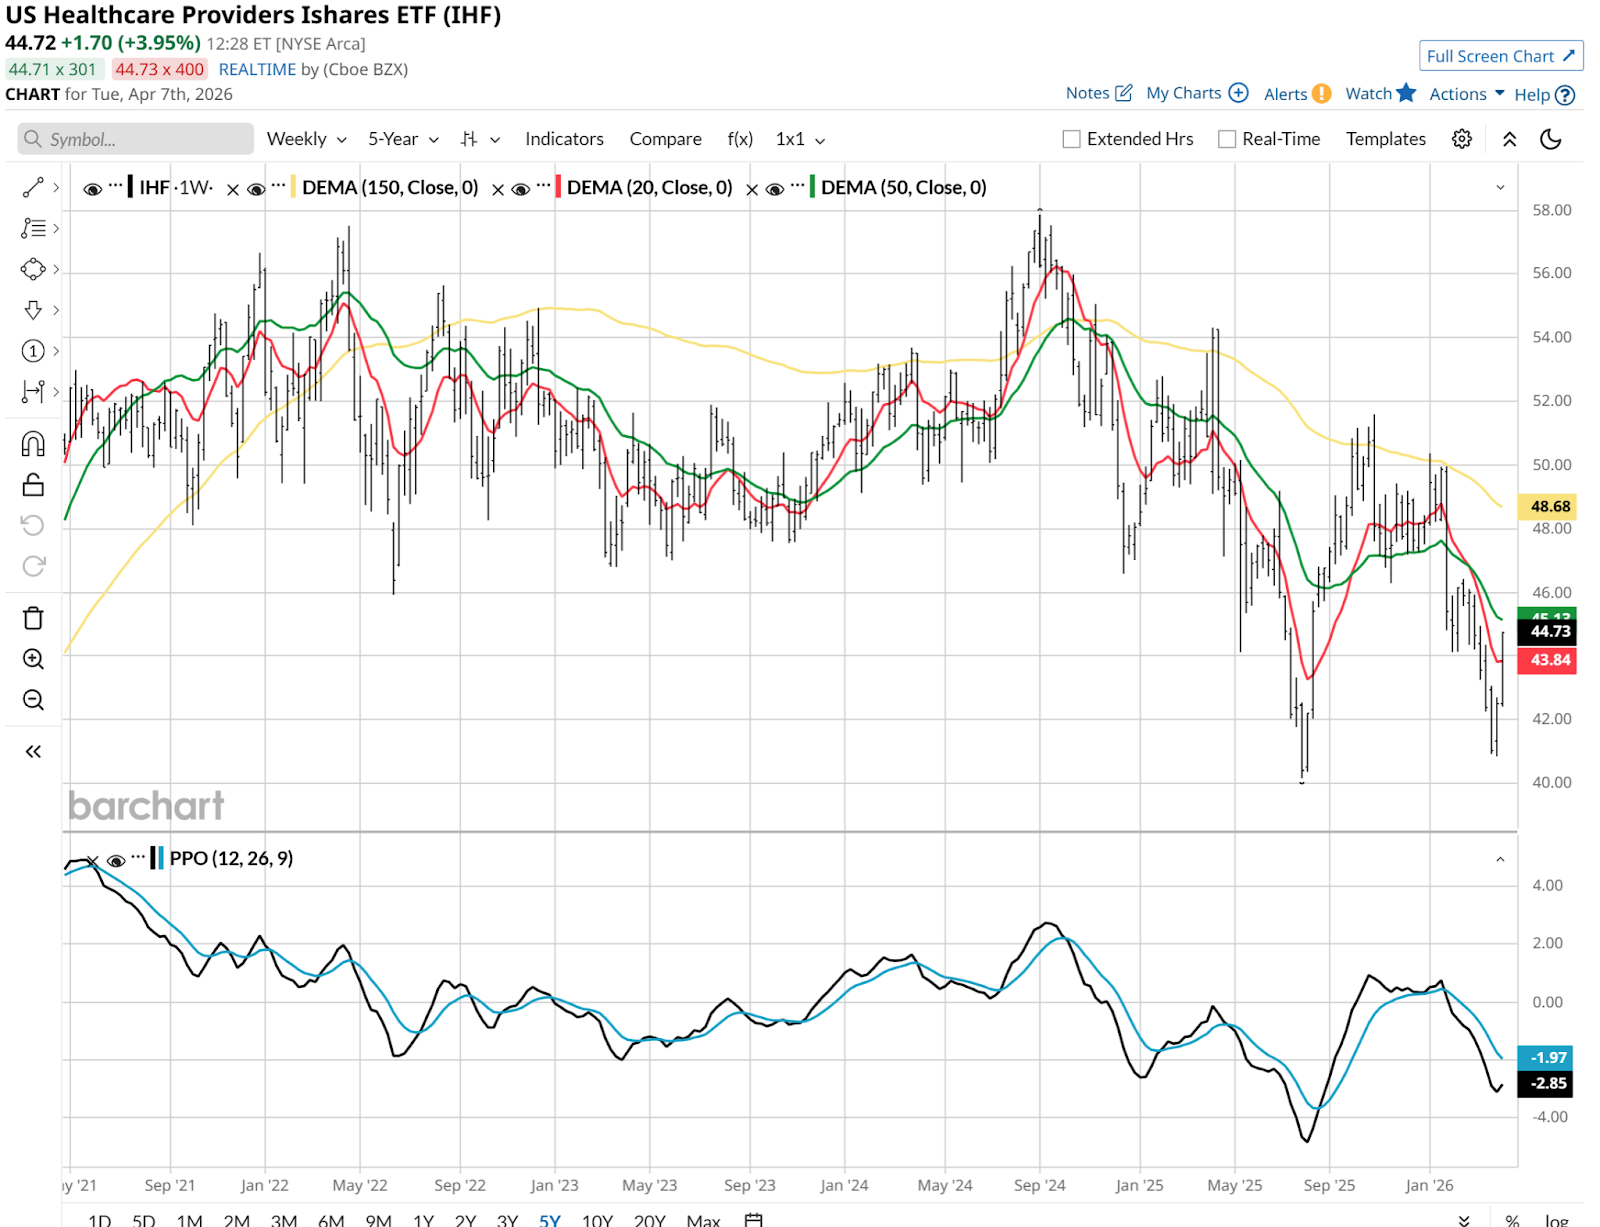Zoom out using the magnifier minus icon
The width and height of the screenshot is (1600, 1227).
click(33, 700)
